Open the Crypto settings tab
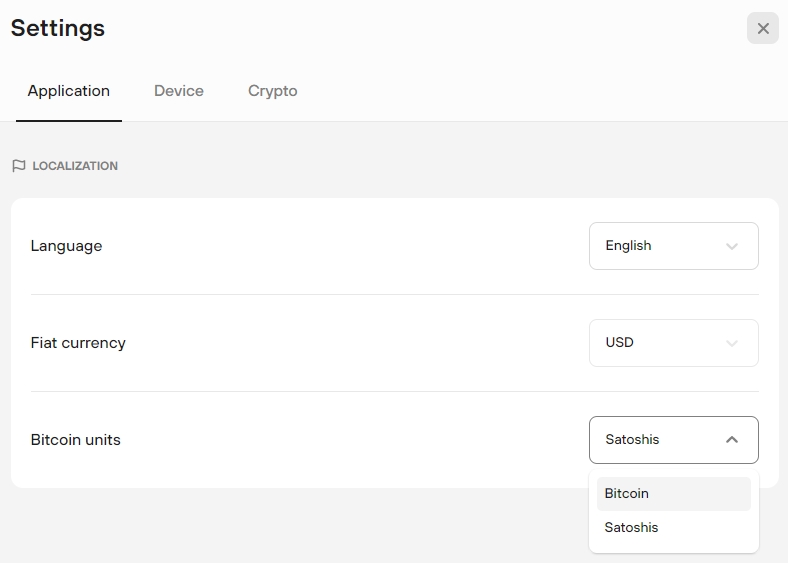The width and height of the screenshot is (788, 563). [273, 91]
